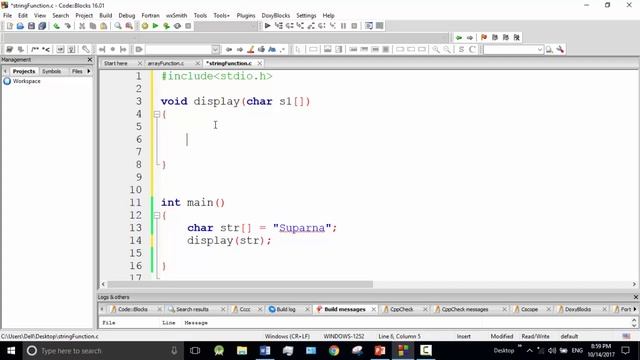Click the Jump forward arrow icon
The width and height of the screenshot is (640, 360).
pyautogui.click(x=470, y=37)
